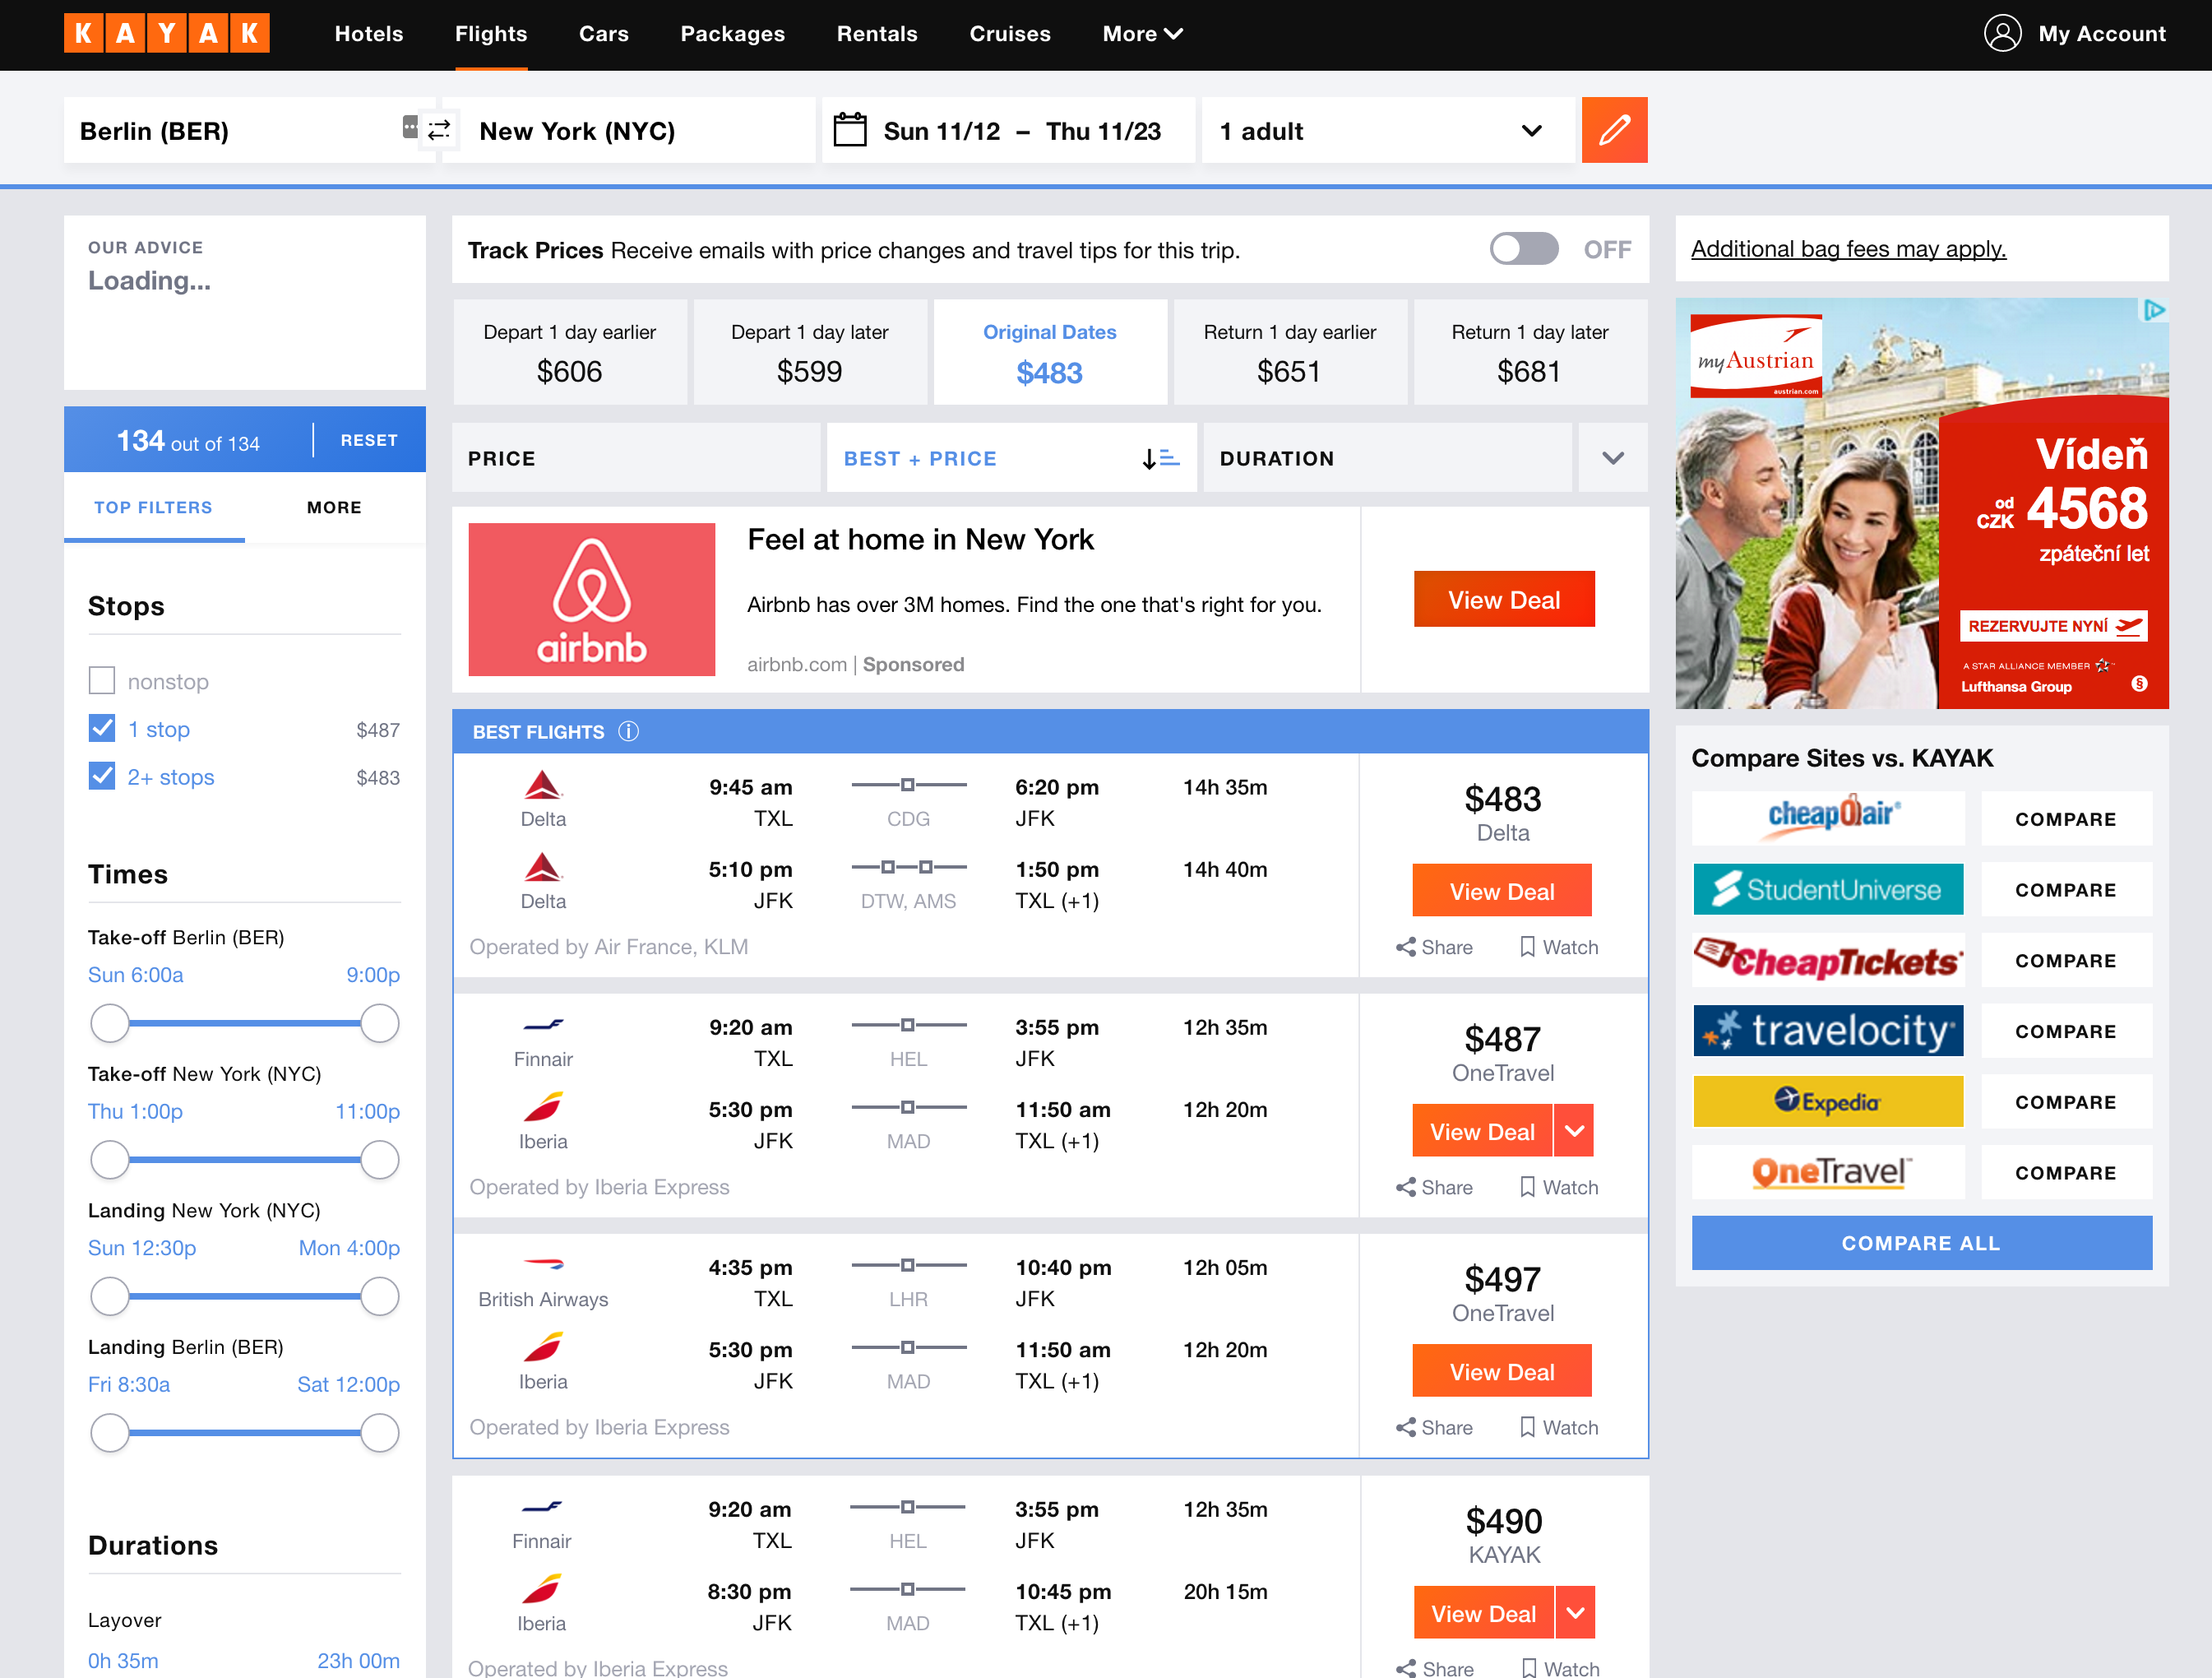This screenshot has height=1678, width=2212.
Task: Click the AdChoices icon on Austrian ad
Action: tap(2154, 310)
